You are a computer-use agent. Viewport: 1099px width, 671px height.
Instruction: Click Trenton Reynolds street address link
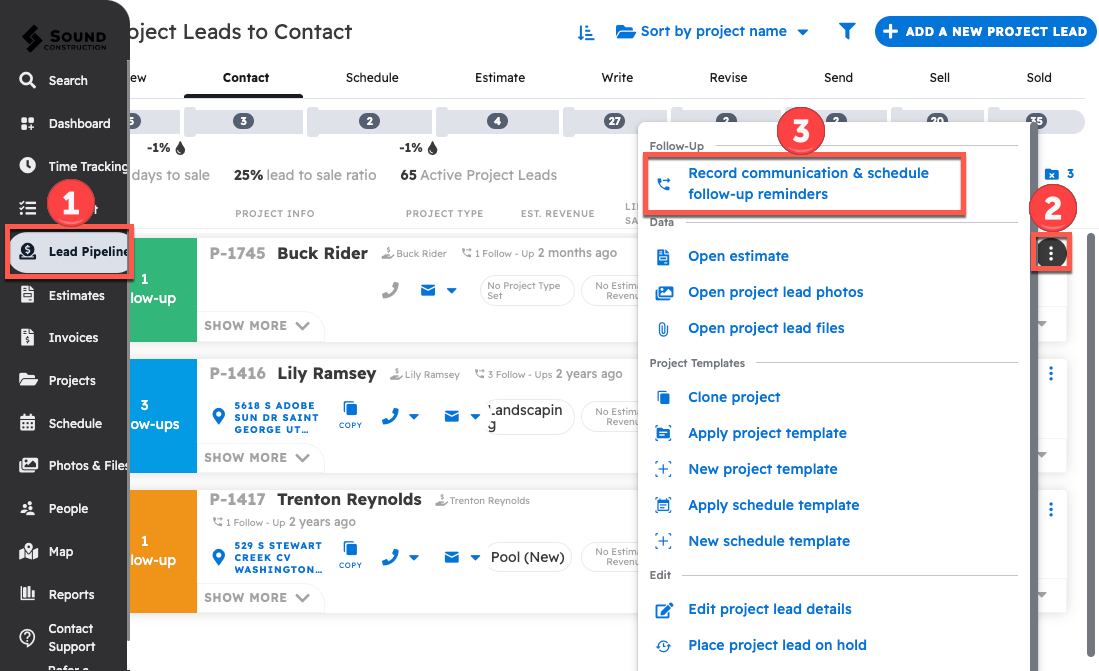[278, 558]
